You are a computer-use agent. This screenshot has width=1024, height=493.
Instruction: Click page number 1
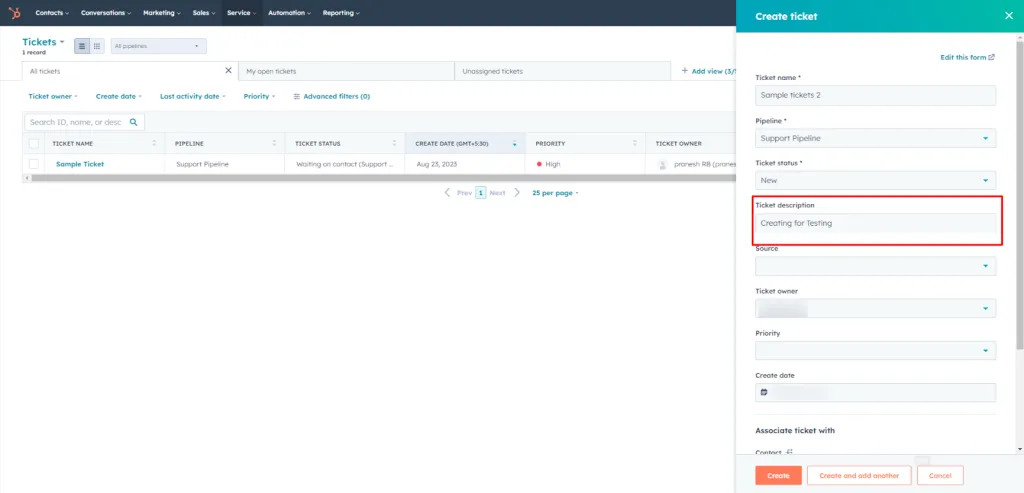481,193
